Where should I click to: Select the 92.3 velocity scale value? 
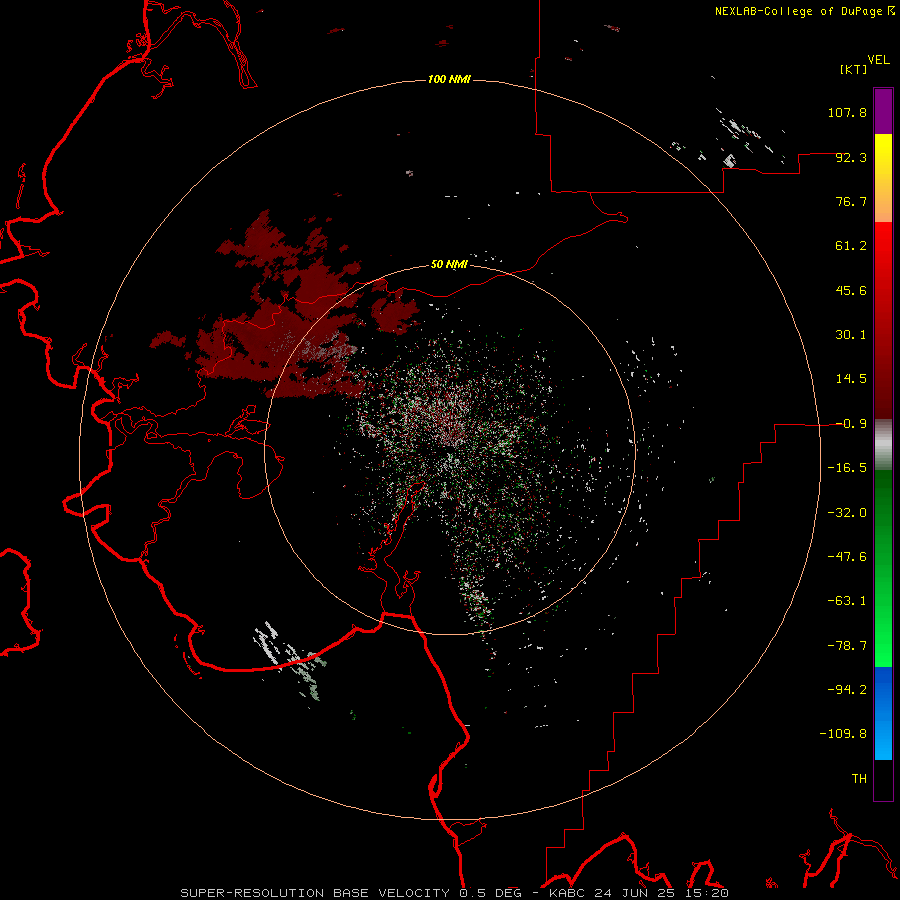click(851, 157)
